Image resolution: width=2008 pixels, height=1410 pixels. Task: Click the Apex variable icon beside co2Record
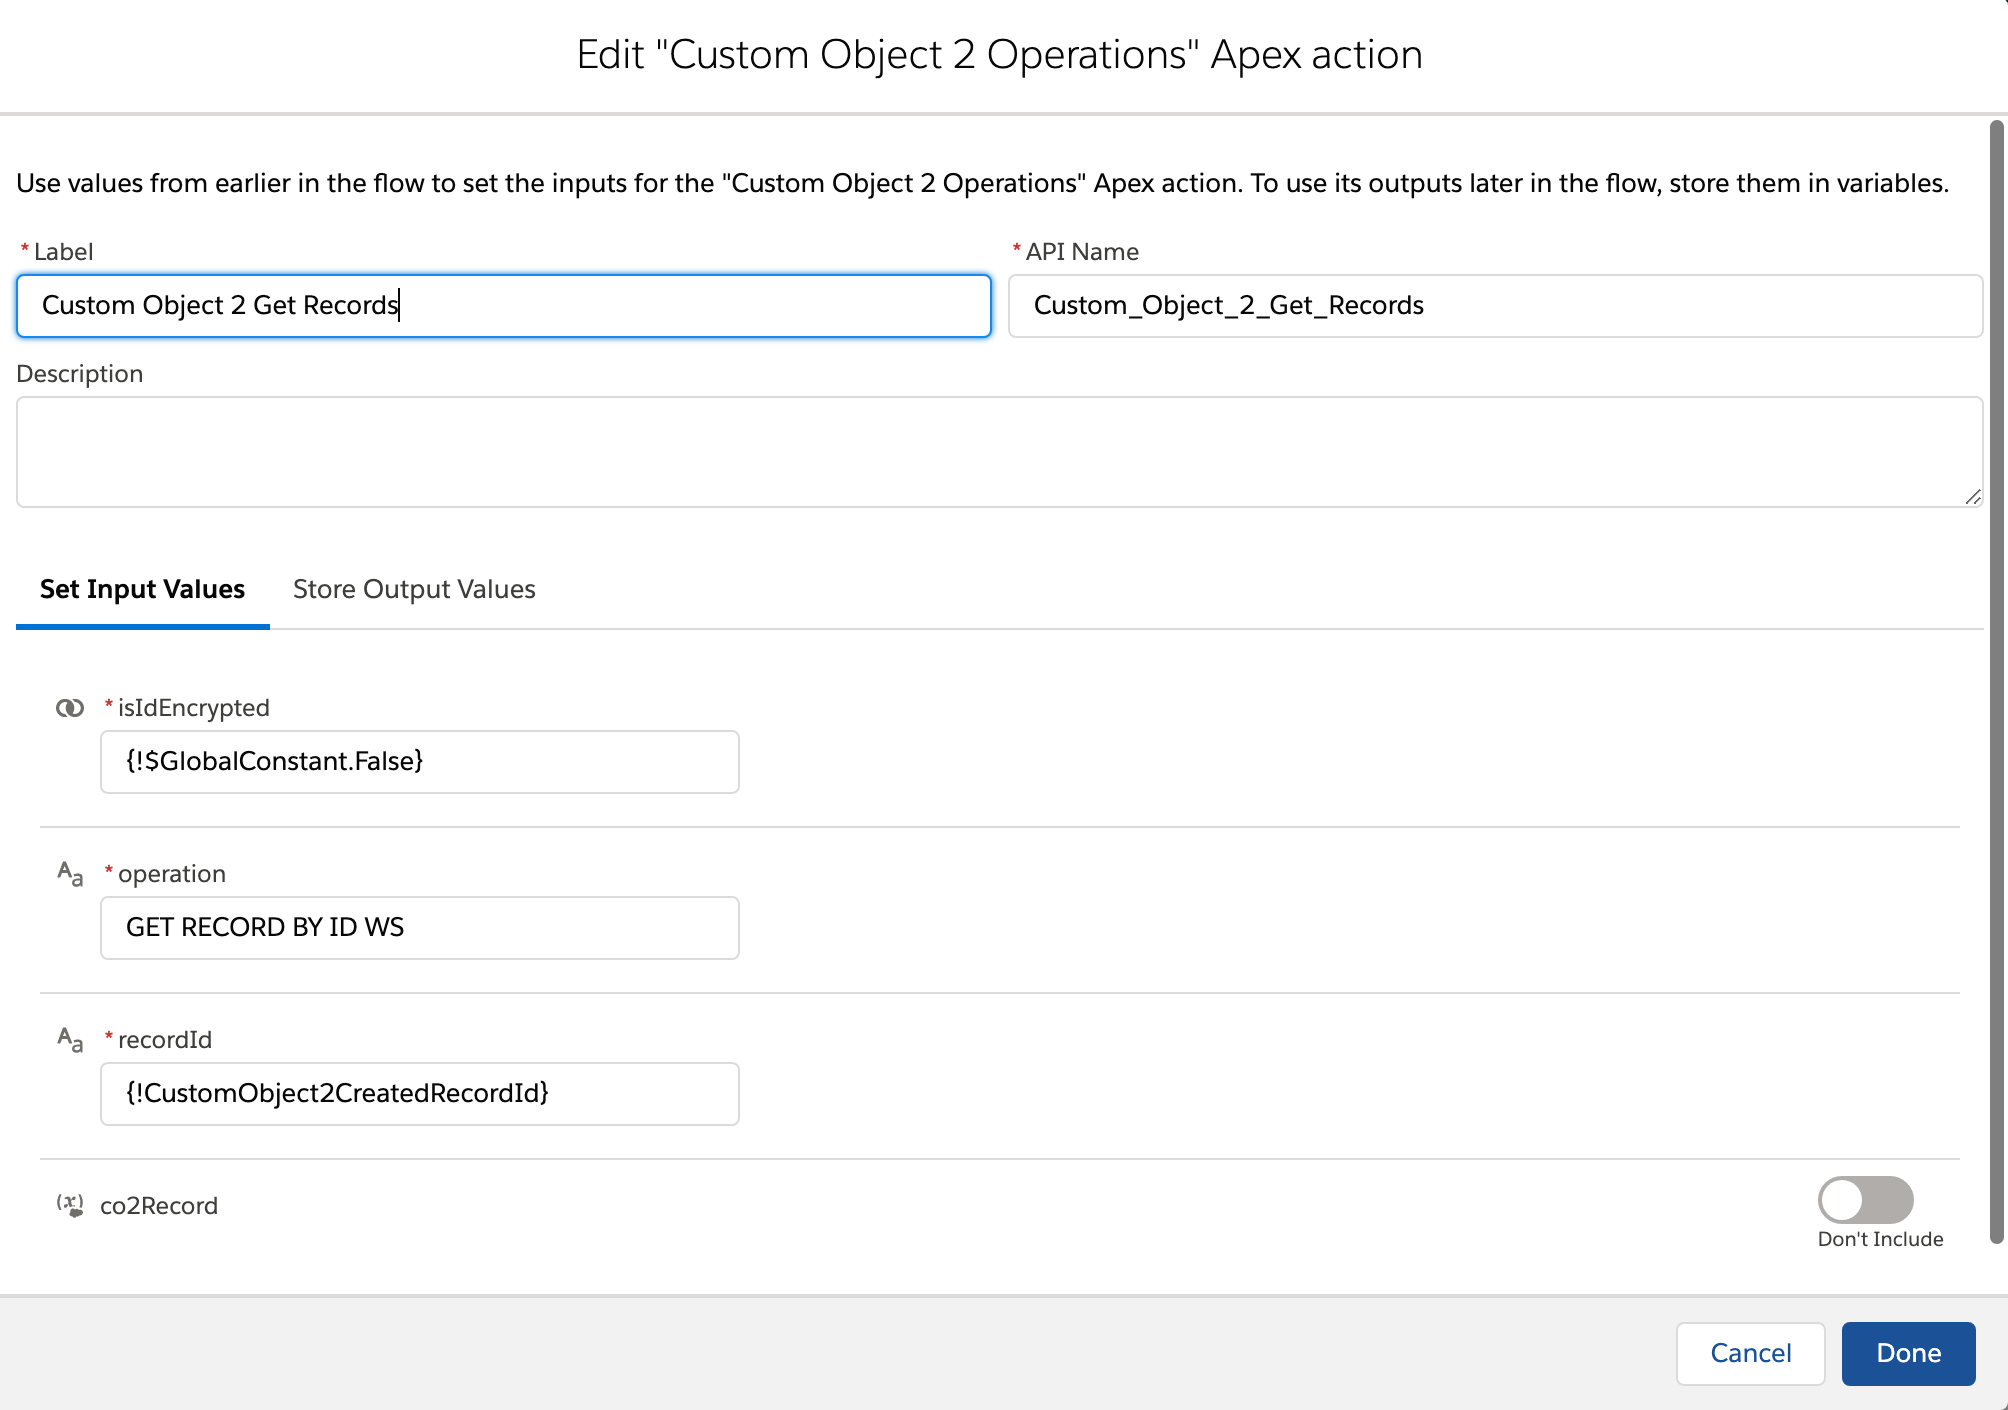point(69,1205)
